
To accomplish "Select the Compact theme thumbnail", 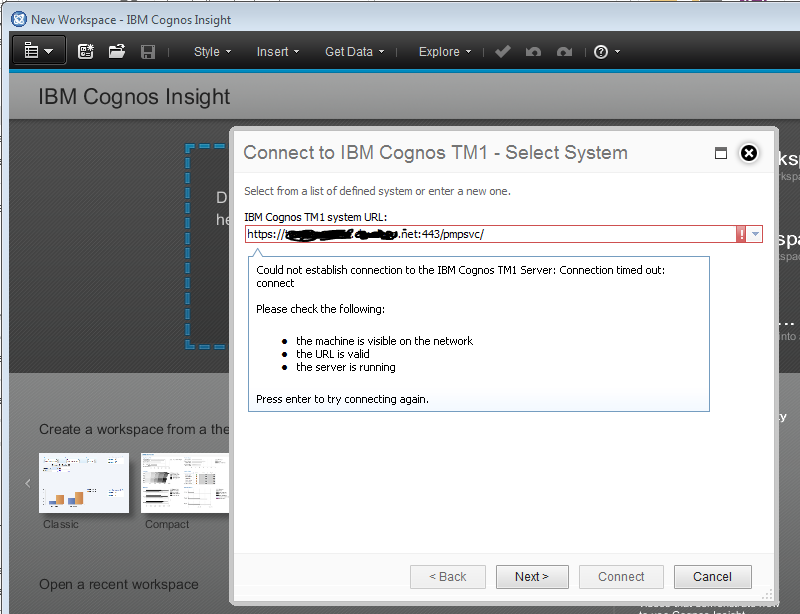I will pos(185,483).
